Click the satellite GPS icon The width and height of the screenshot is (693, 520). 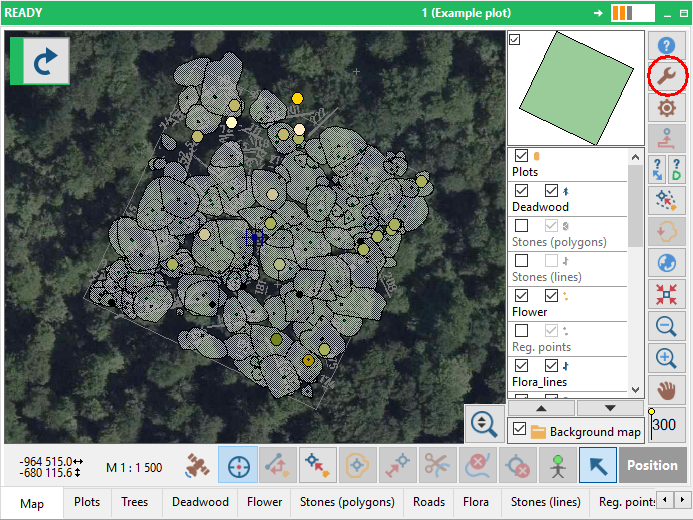point(197,465)
